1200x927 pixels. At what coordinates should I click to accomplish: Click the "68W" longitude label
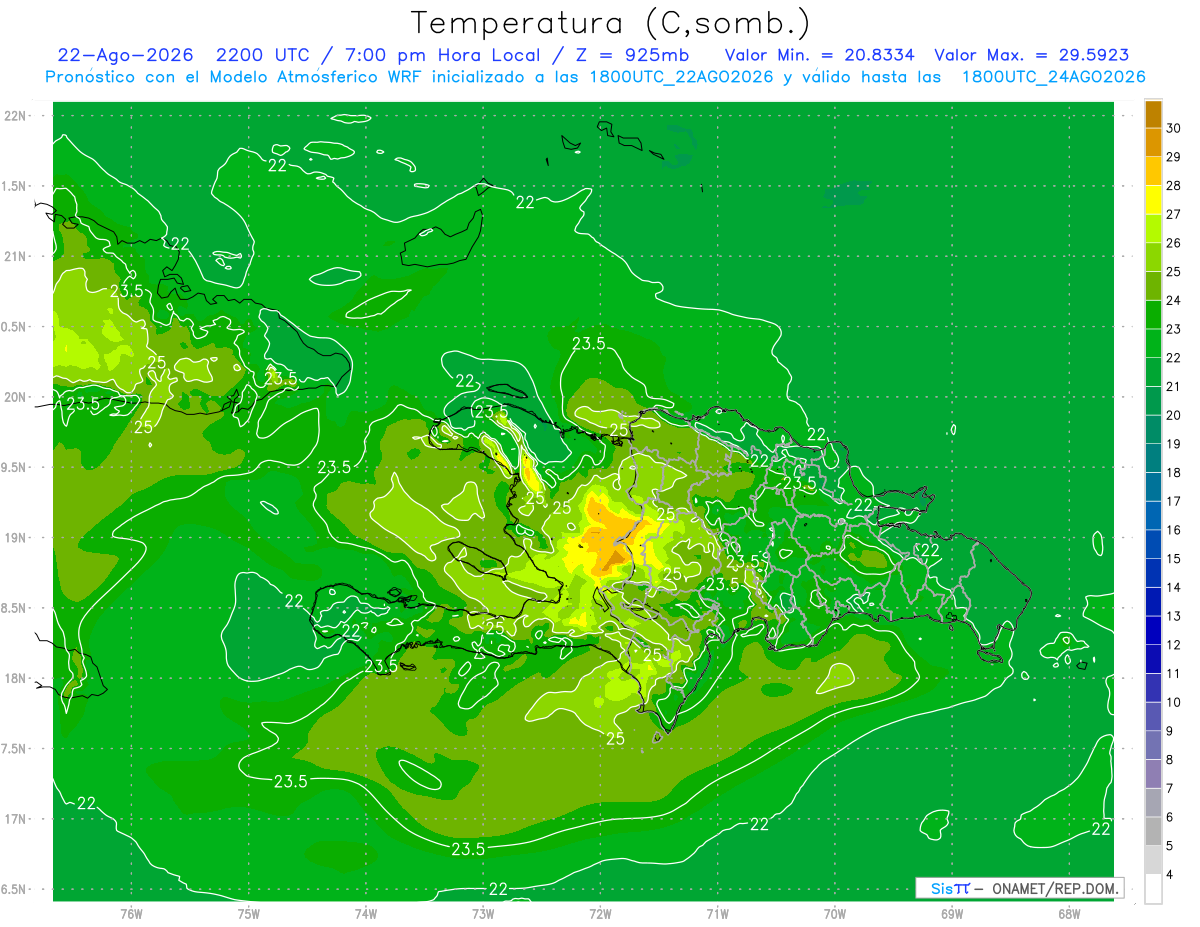(x=1069, y=914)
